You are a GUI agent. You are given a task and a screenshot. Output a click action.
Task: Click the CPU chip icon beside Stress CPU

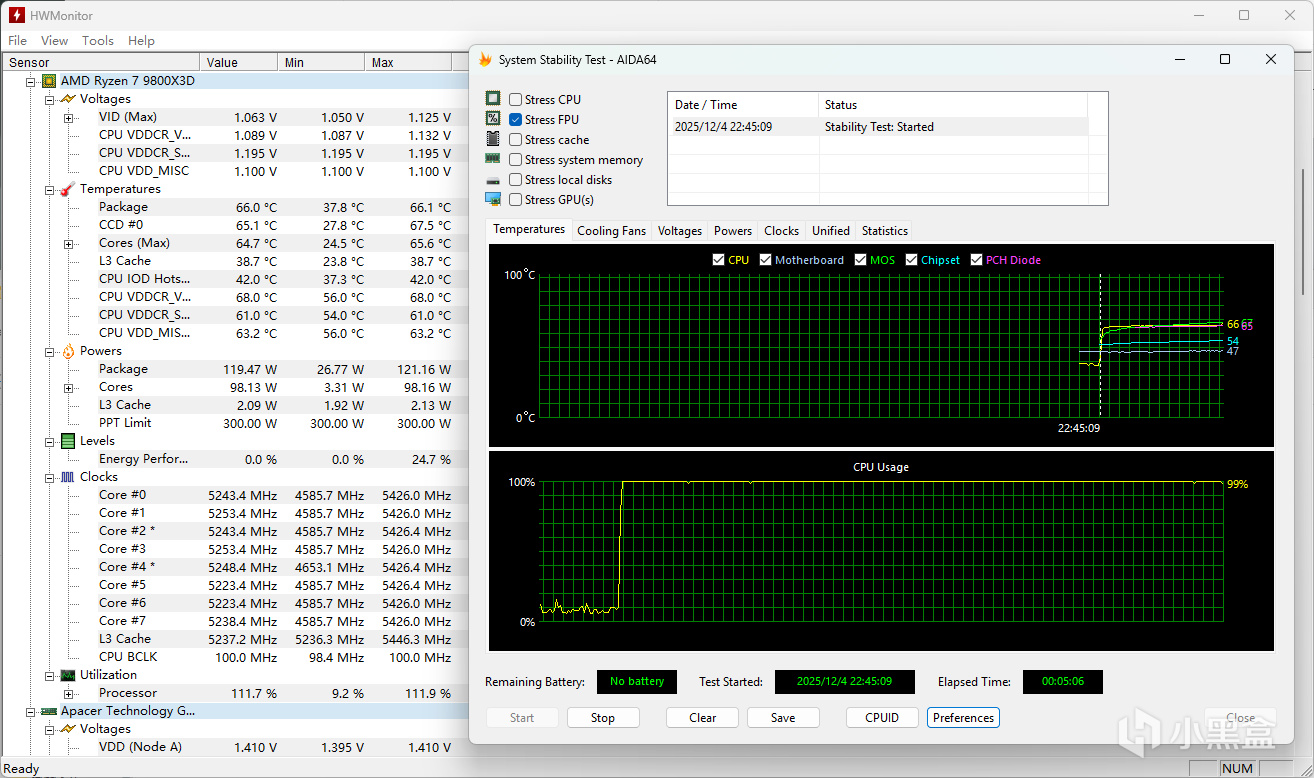[x=493, y=99]
